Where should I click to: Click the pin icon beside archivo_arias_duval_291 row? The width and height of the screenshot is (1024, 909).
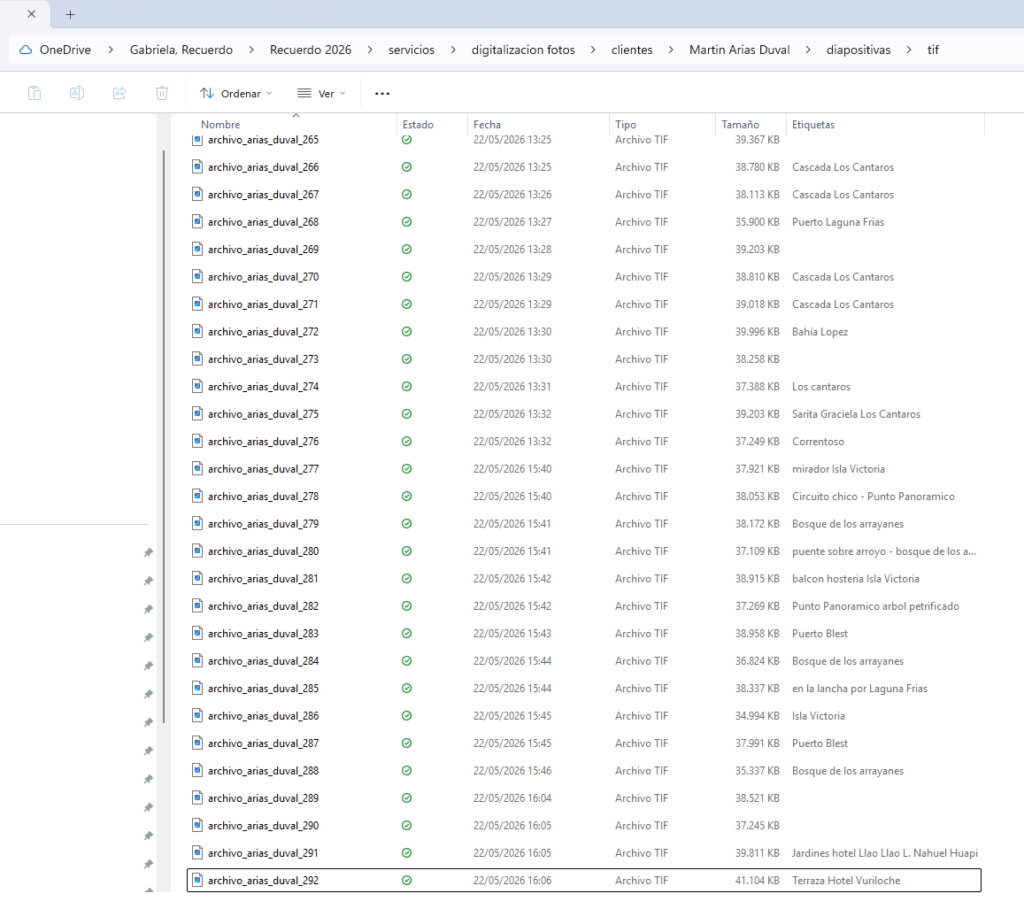pyautogui.click(x=148, y=864)
